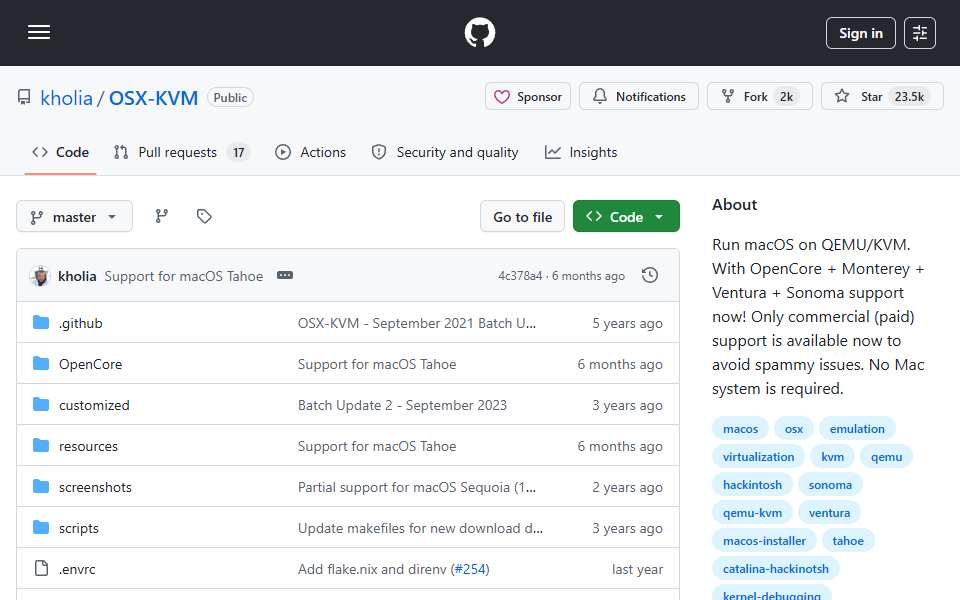Open the emulation topic tag
Image resolution: width=960 pixels, height=600 pixels.
tap(857, 429)
